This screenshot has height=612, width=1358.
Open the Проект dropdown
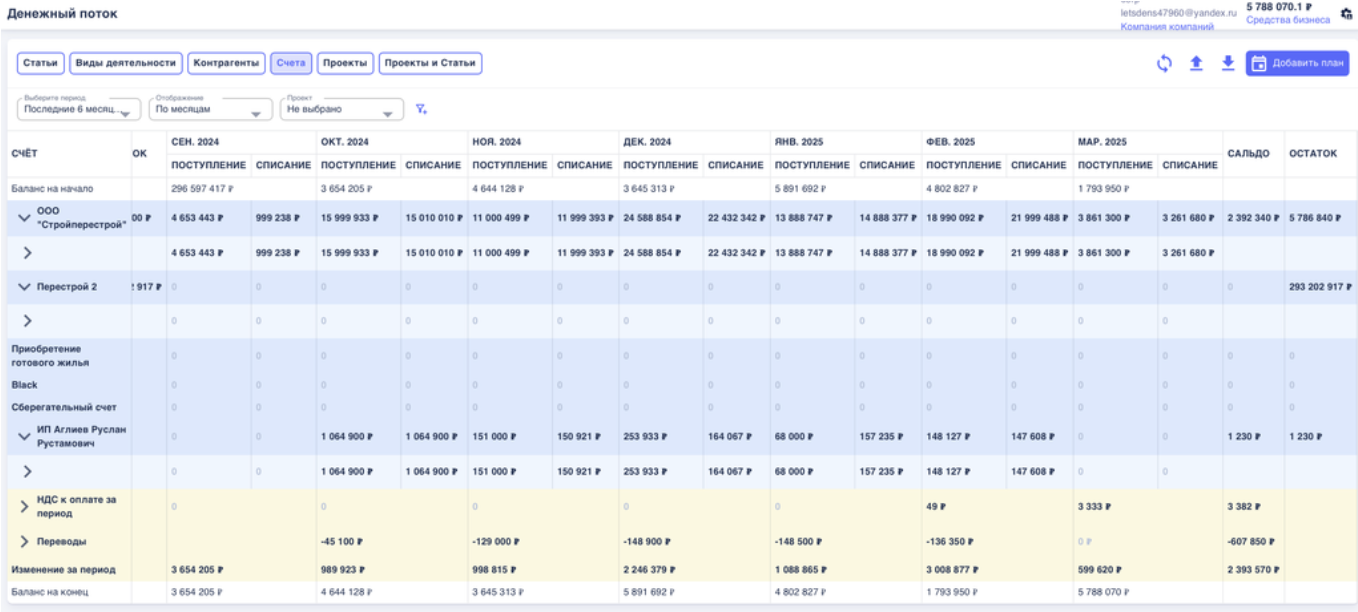pos(340,109)
